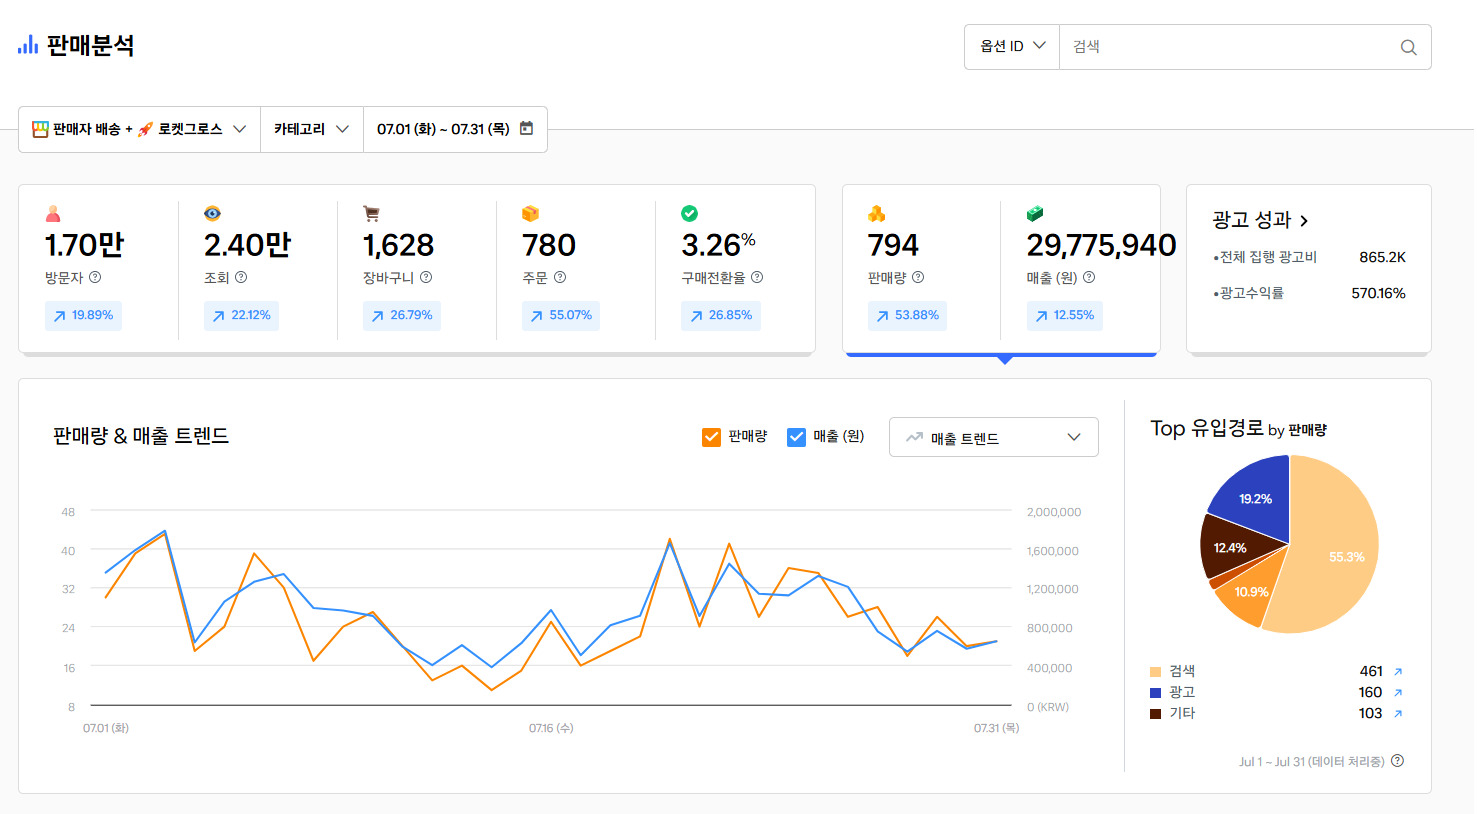
Task: Click the 53.88% 판매량 growth badge
Action: click(x=907, y=315)
